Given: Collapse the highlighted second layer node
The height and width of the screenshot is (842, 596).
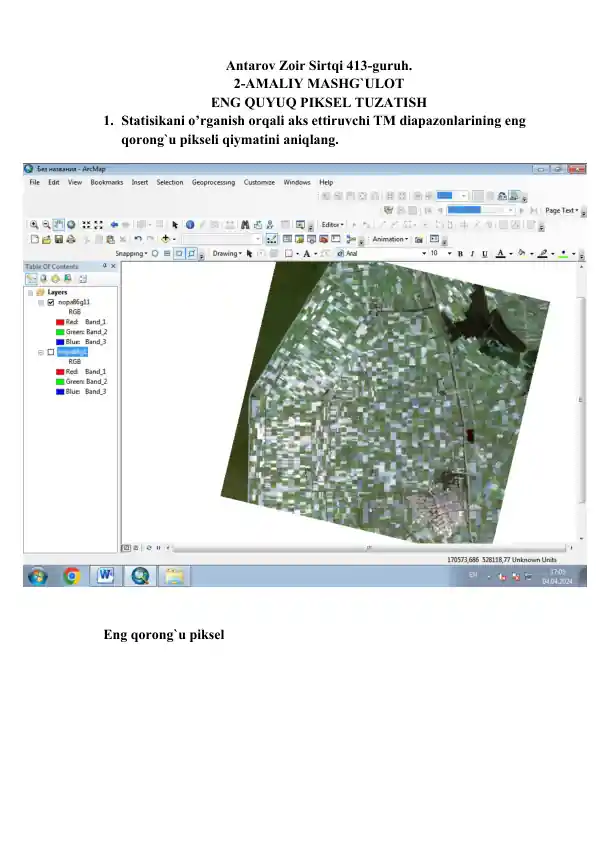Looking at the screenshot, I should tap(41, 352).
